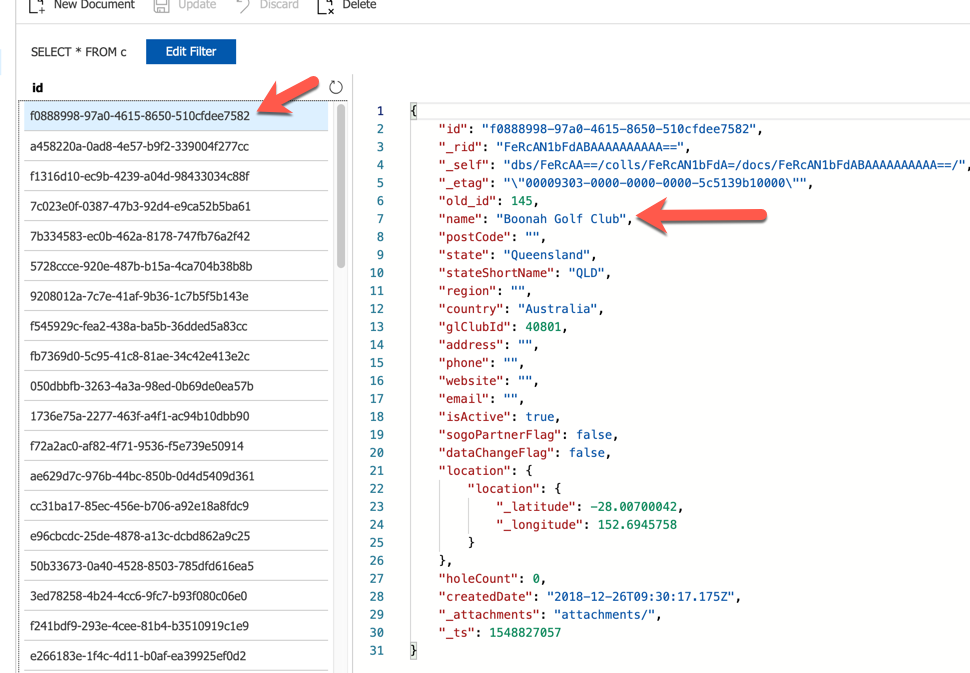970x673 pixels.
Task: Select document cc31ba17-85ec-456e-b706-a92e18a8fdc9
Action: (176, 506)
